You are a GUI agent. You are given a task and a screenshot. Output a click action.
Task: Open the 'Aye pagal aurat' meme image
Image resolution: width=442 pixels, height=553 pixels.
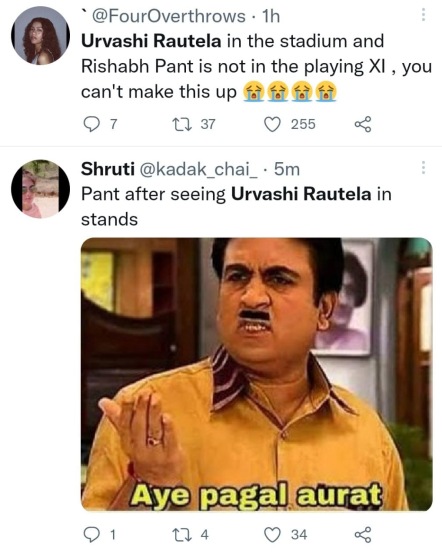[257, 374]
